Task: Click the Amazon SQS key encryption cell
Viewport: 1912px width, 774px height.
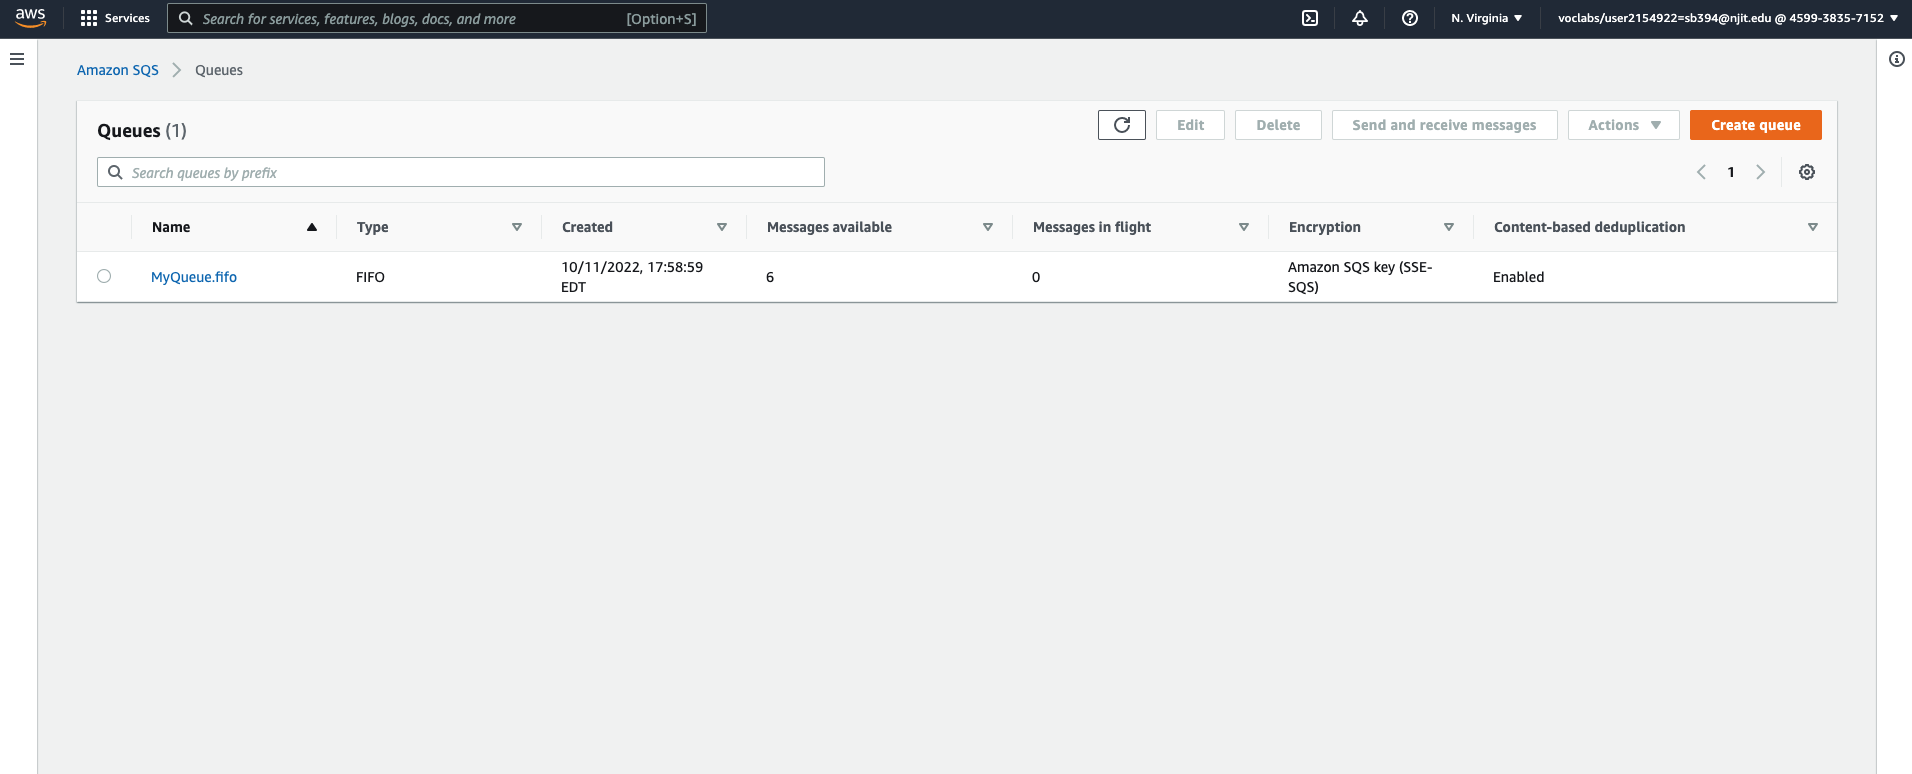Action: tap(1360, 277)
